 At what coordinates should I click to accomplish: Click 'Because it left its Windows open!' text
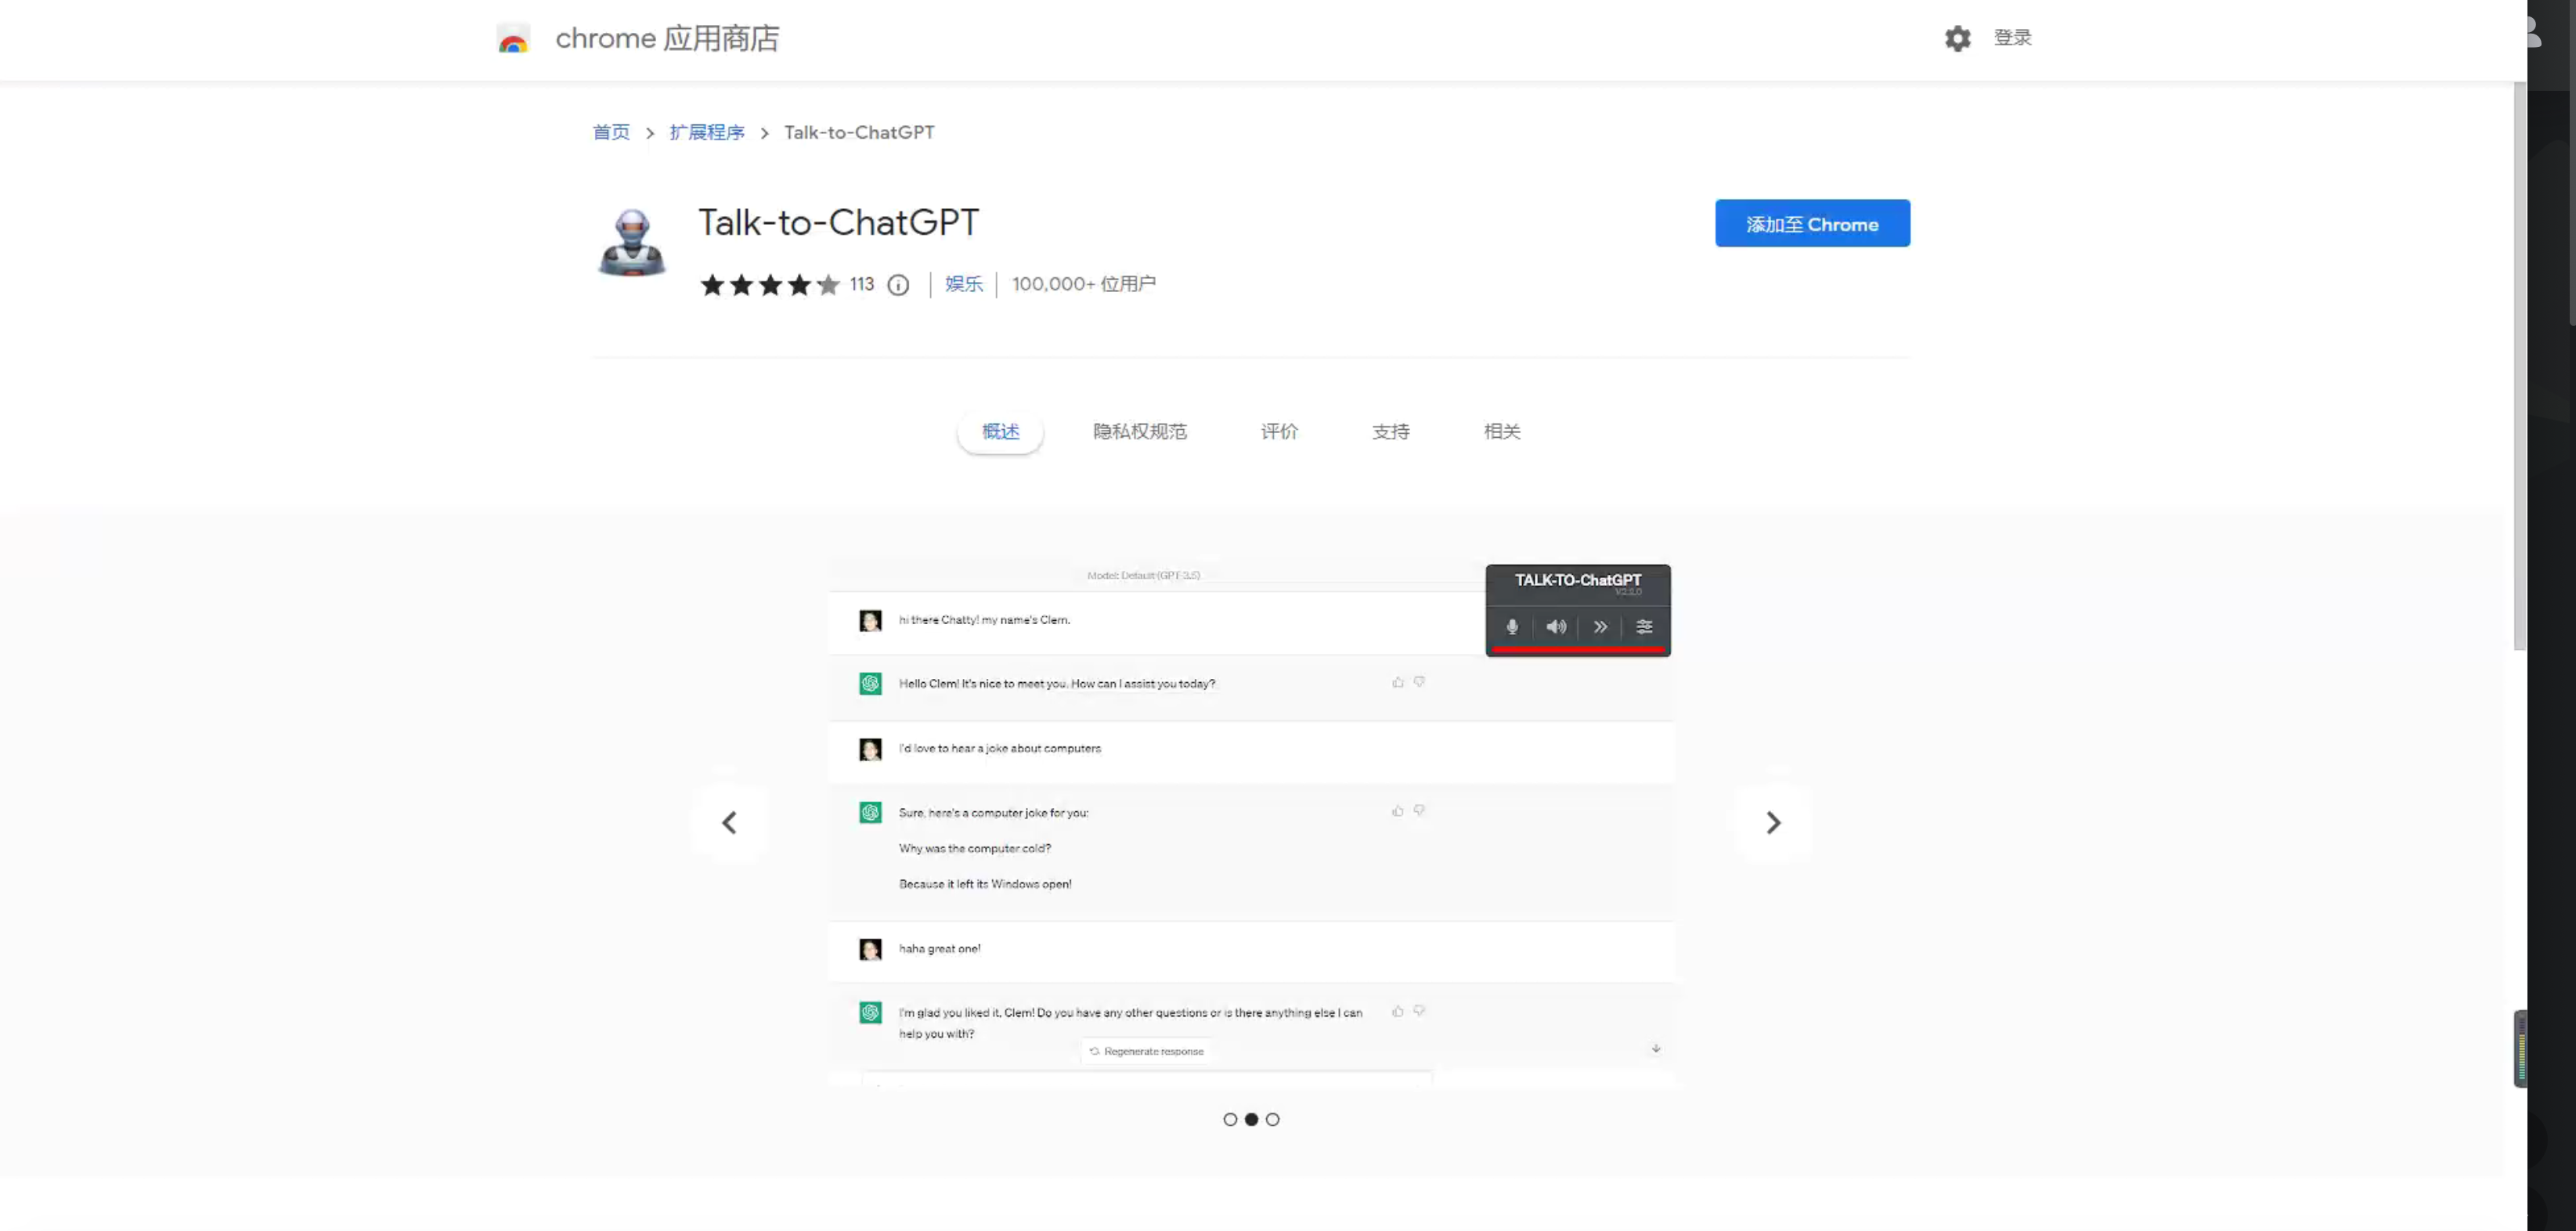pos(985,884)
